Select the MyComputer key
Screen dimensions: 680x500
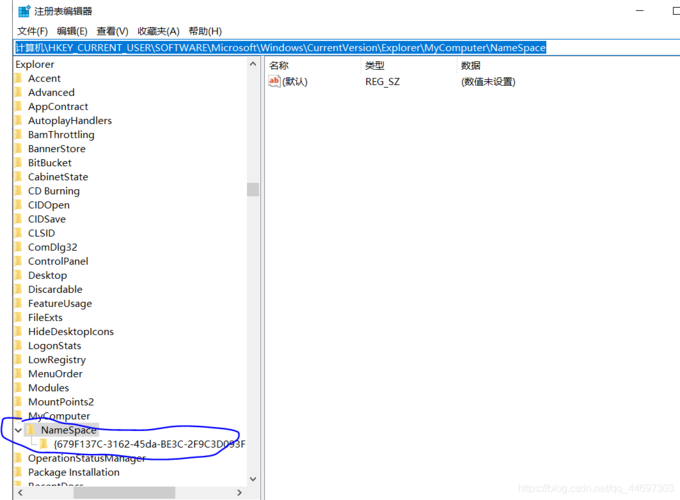coord(59,416)
